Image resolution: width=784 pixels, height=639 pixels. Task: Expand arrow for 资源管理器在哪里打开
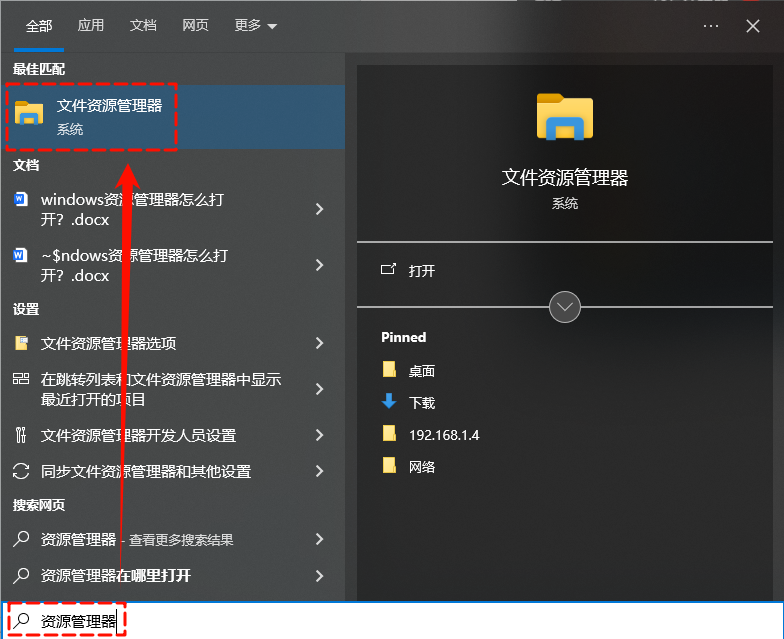pos(320,576)
